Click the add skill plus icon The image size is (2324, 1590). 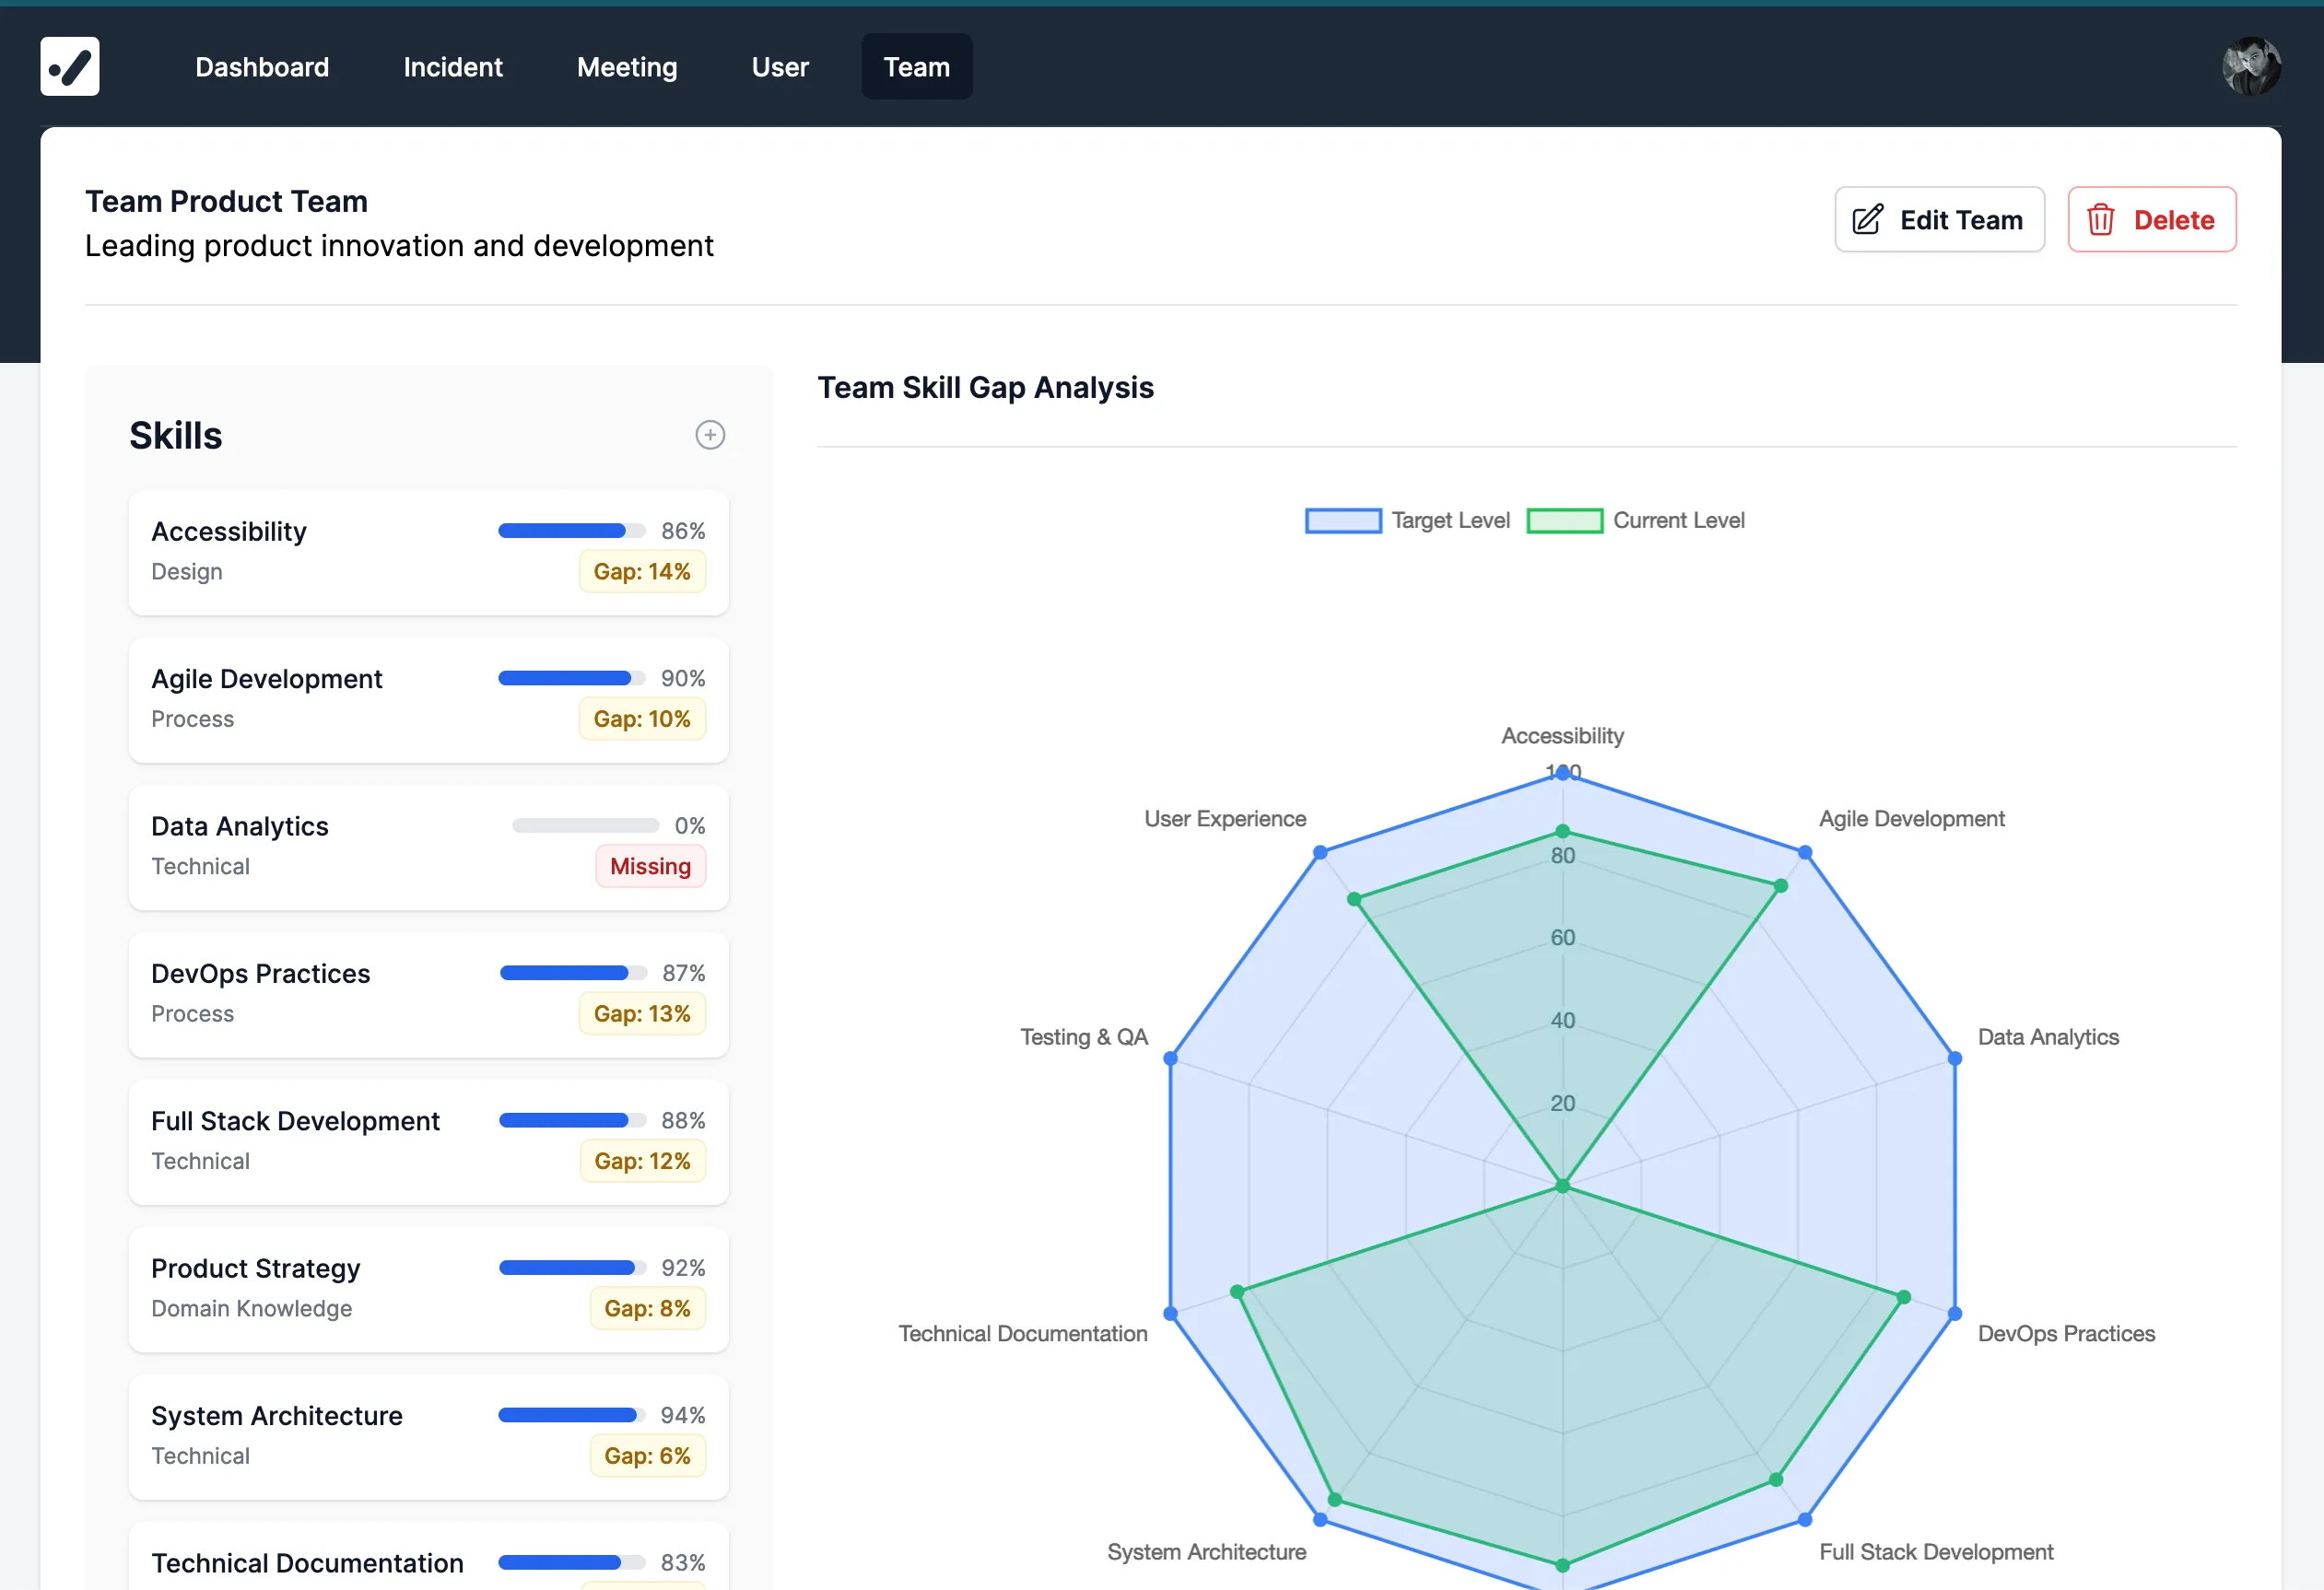(710, 435)
